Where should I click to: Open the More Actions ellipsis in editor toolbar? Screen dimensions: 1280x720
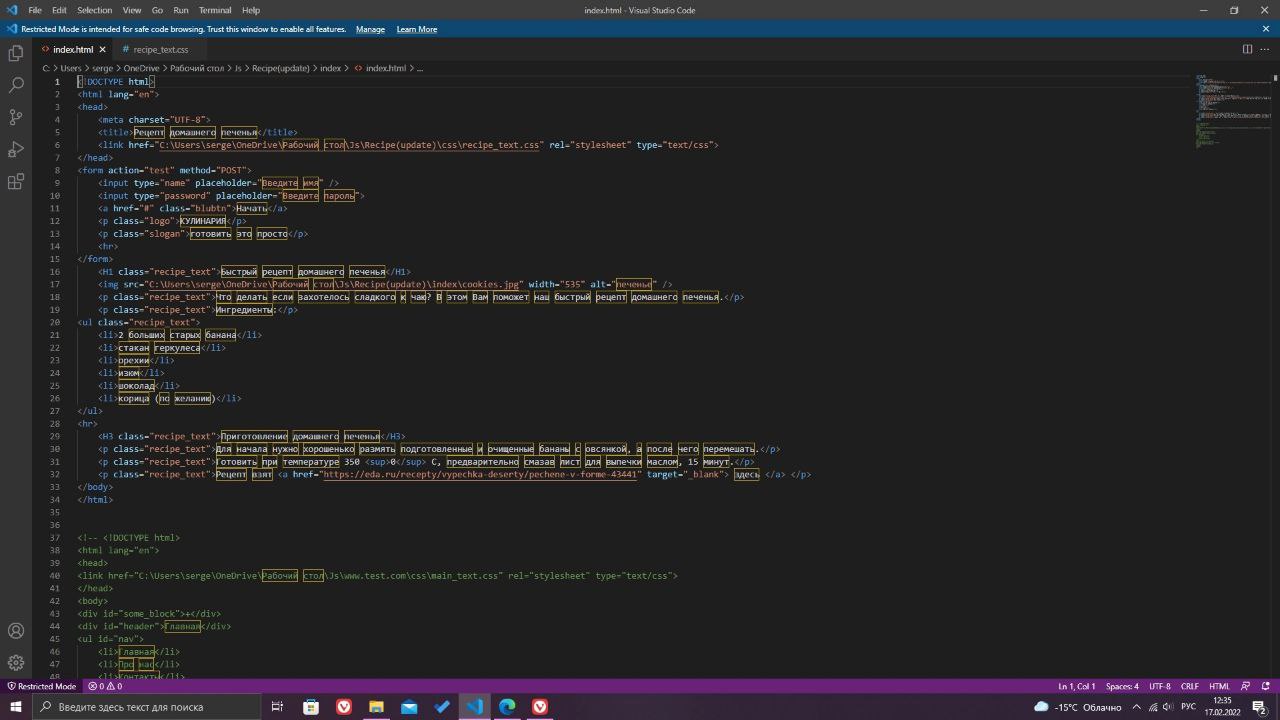pos(1266,49)
